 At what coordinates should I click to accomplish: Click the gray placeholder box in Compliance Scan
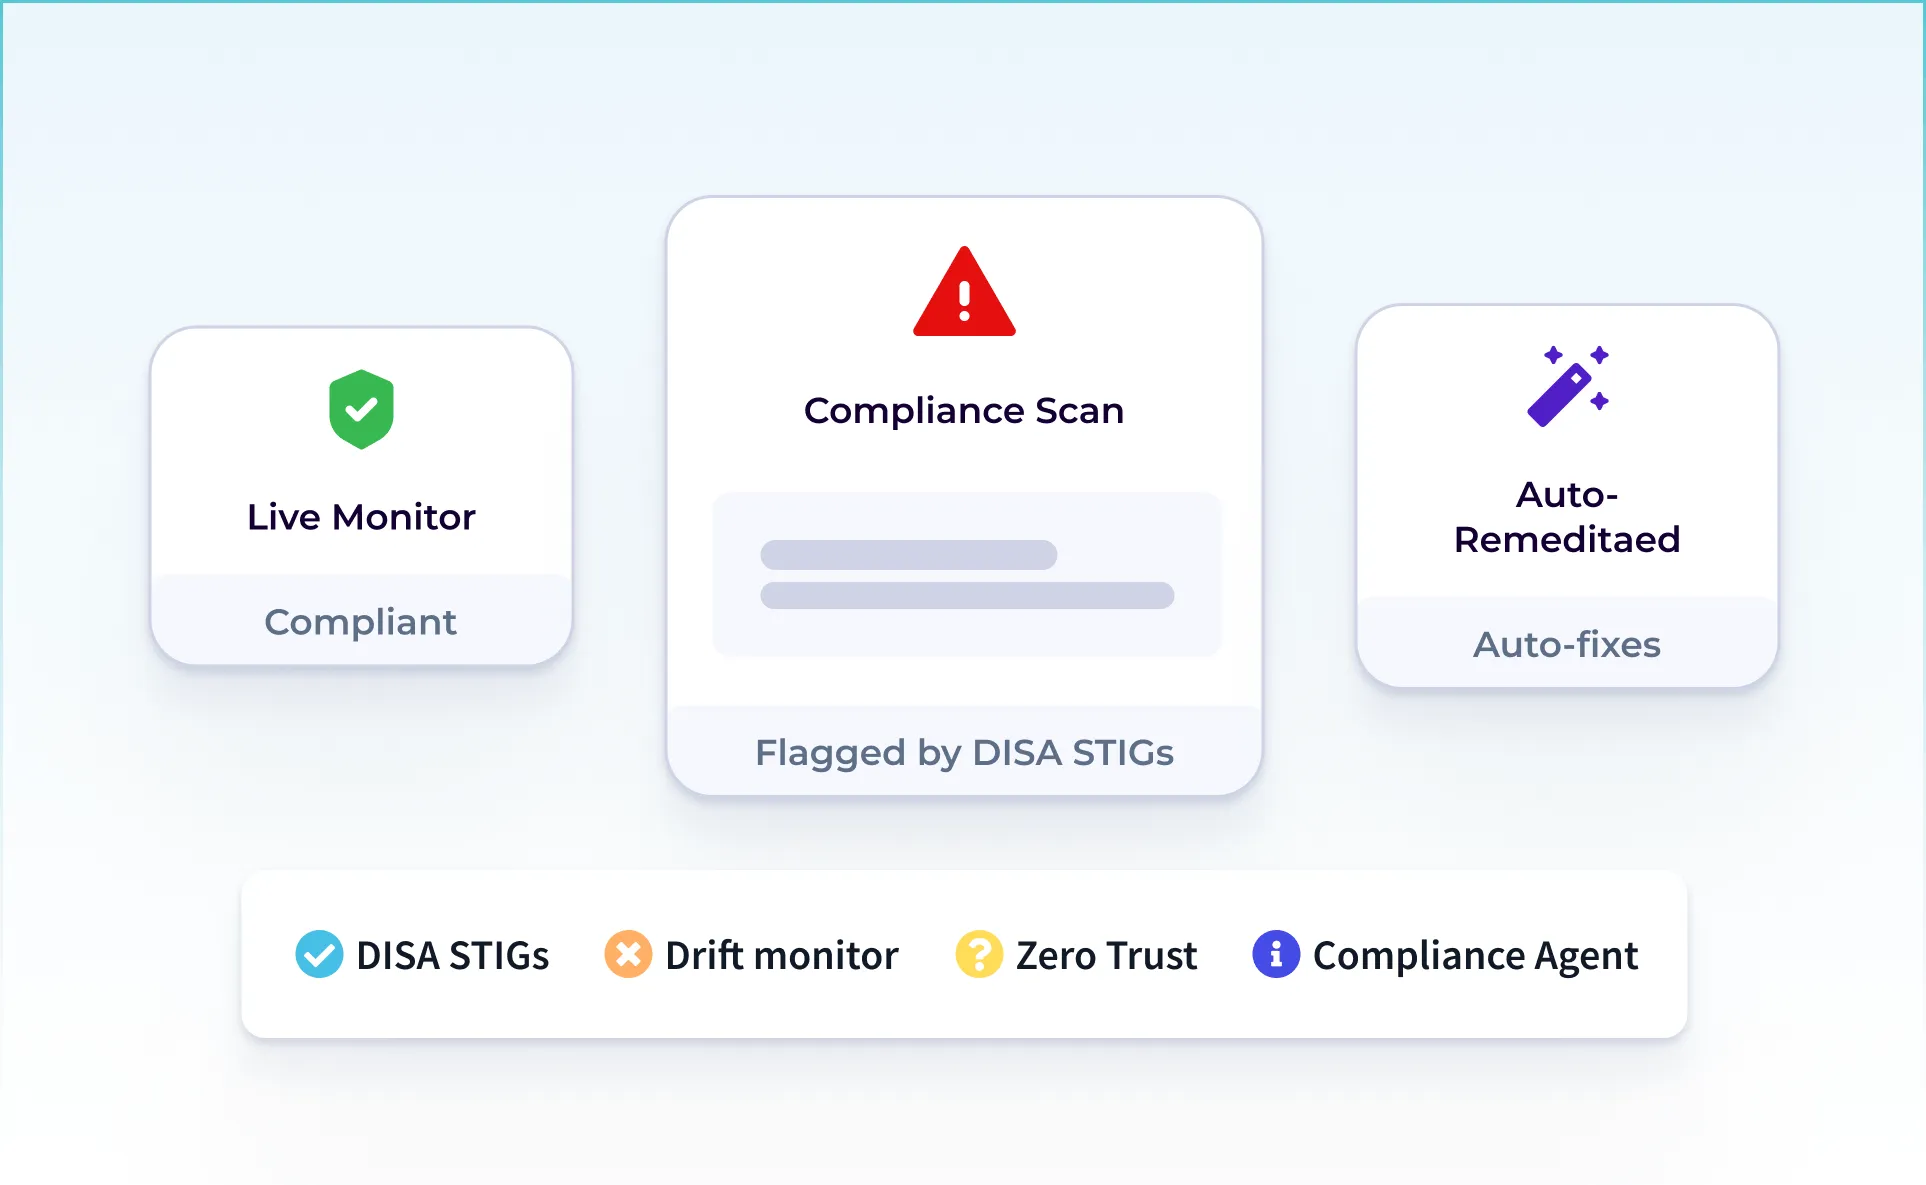pyautogui.click(x=966, y=636)
